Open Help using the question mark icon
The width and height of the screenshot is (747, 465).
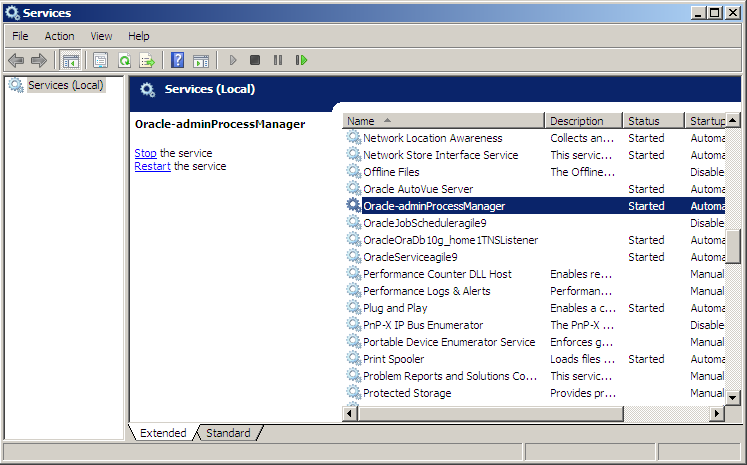point(177,61)
